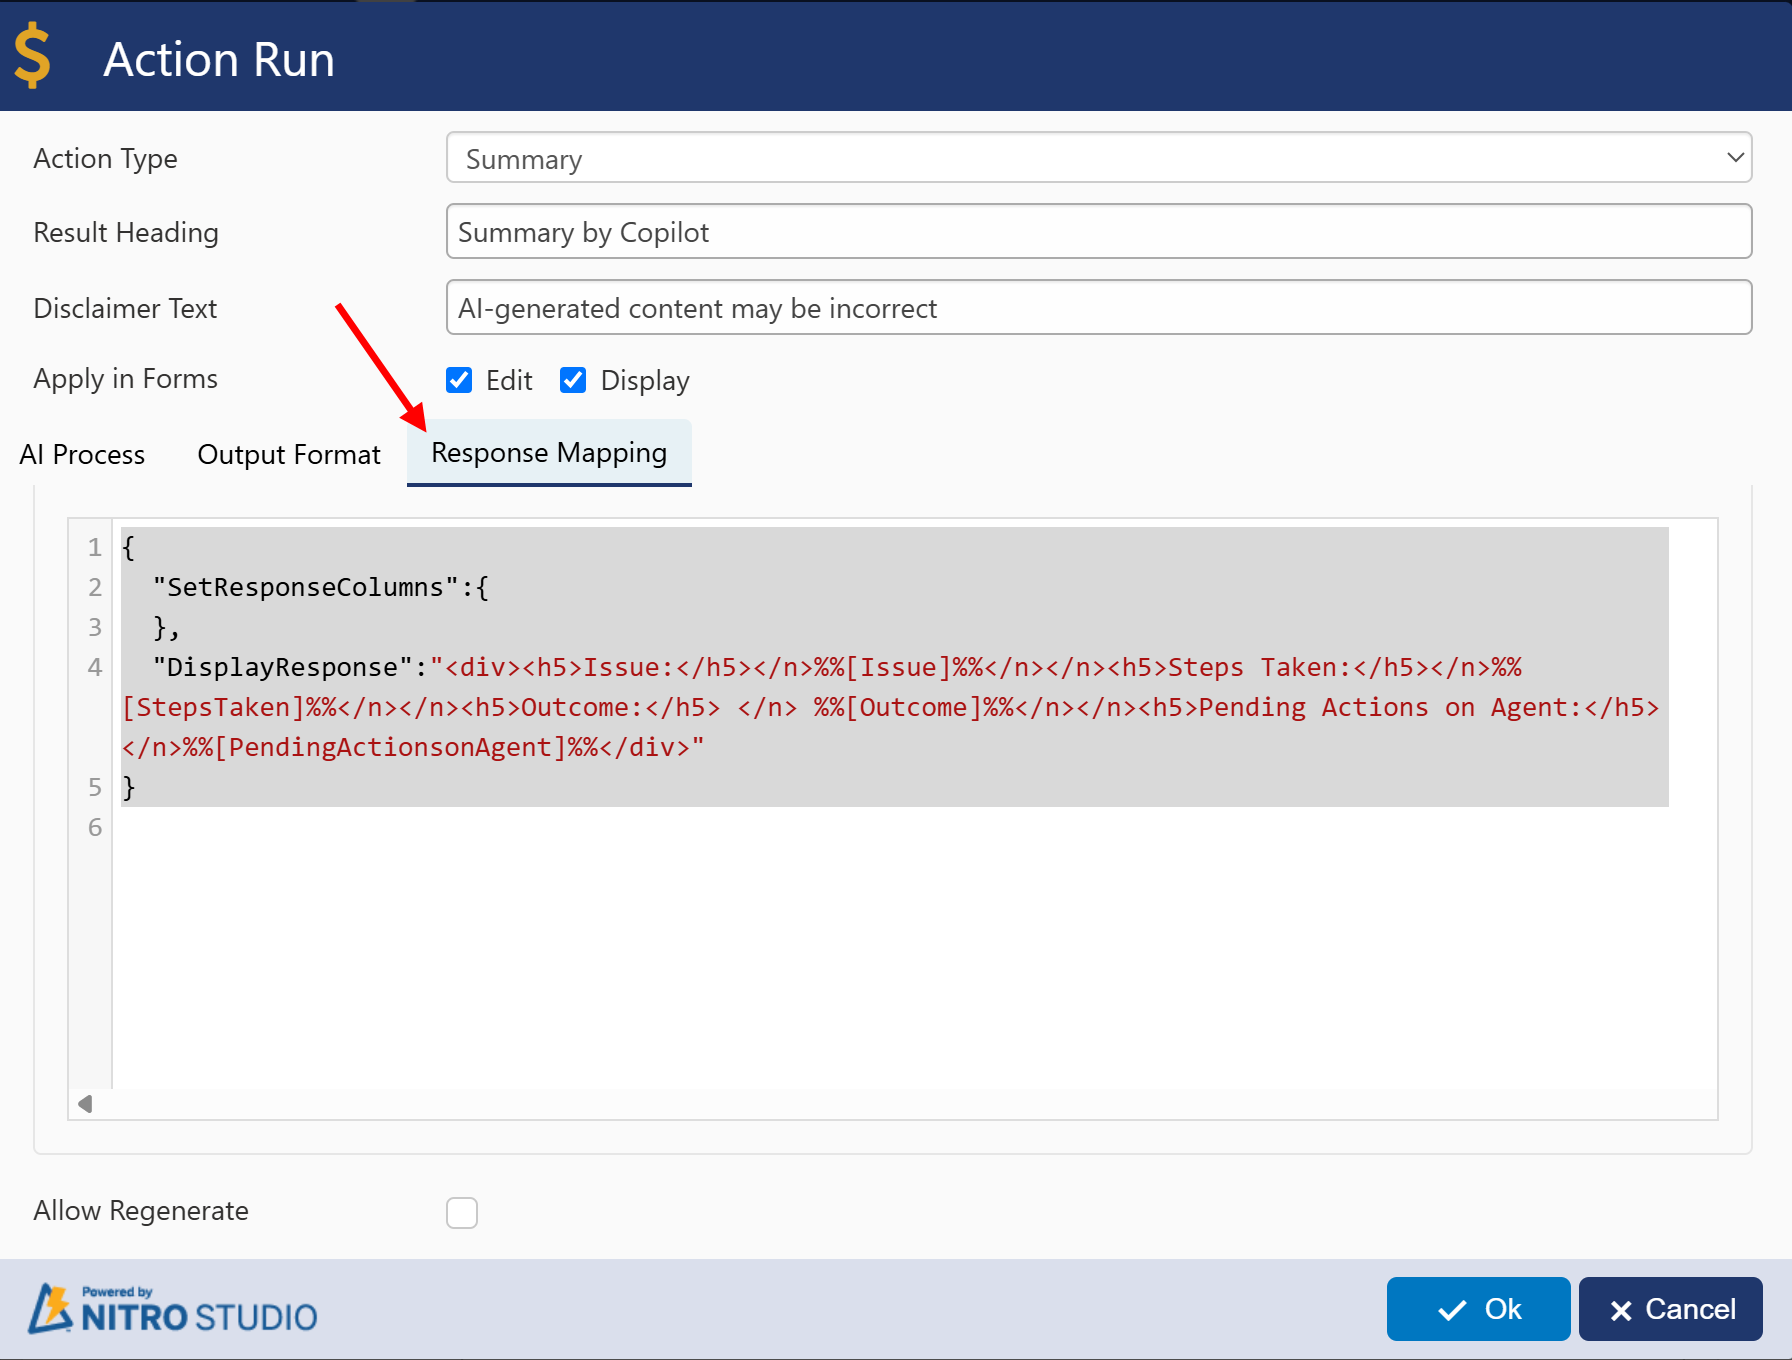Click the Action Run header title
1792x1360 pixels.
pyautogui.click(x=219, y=59)
